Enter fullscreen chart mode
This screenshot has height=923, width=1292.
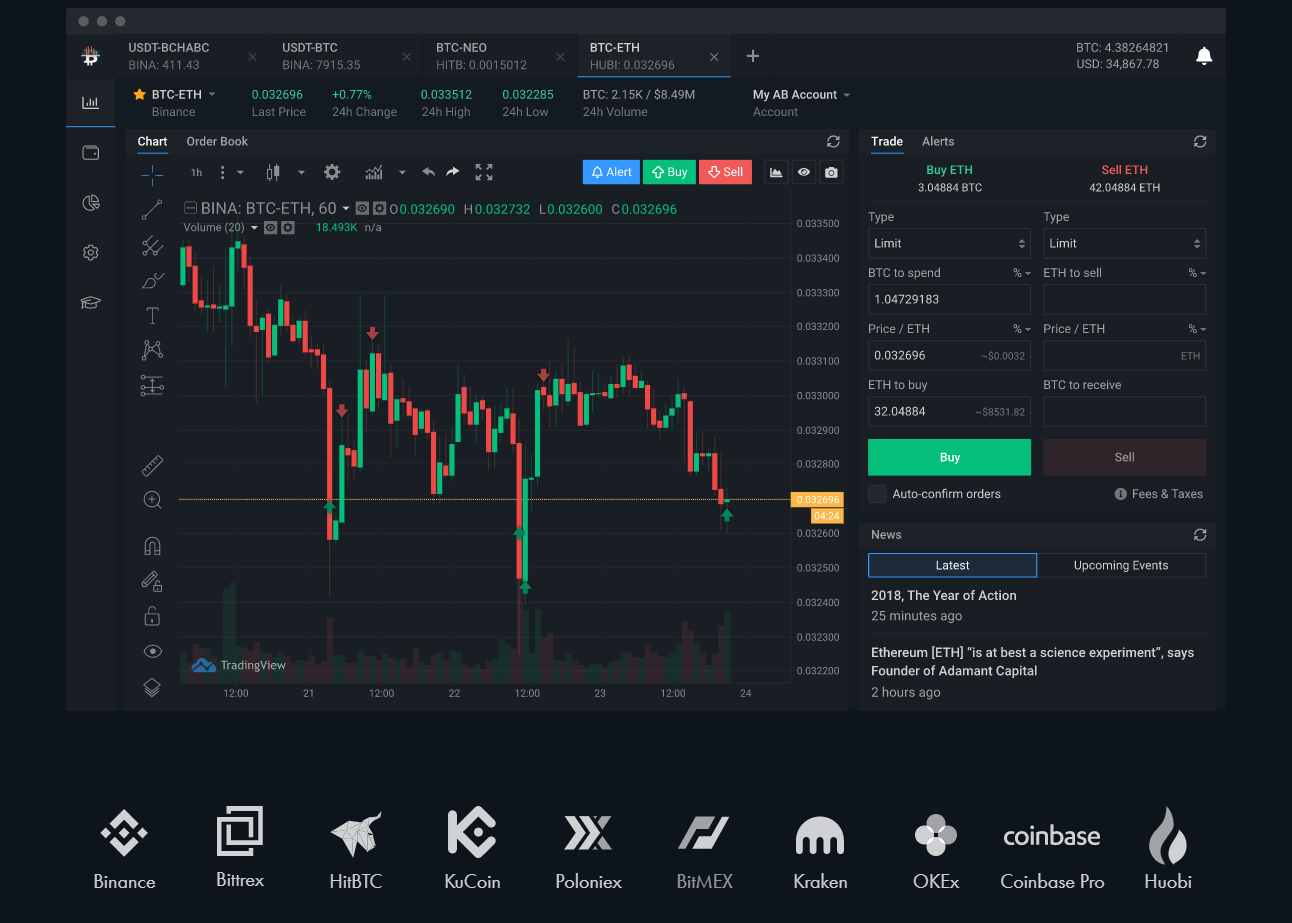(484, 172)
